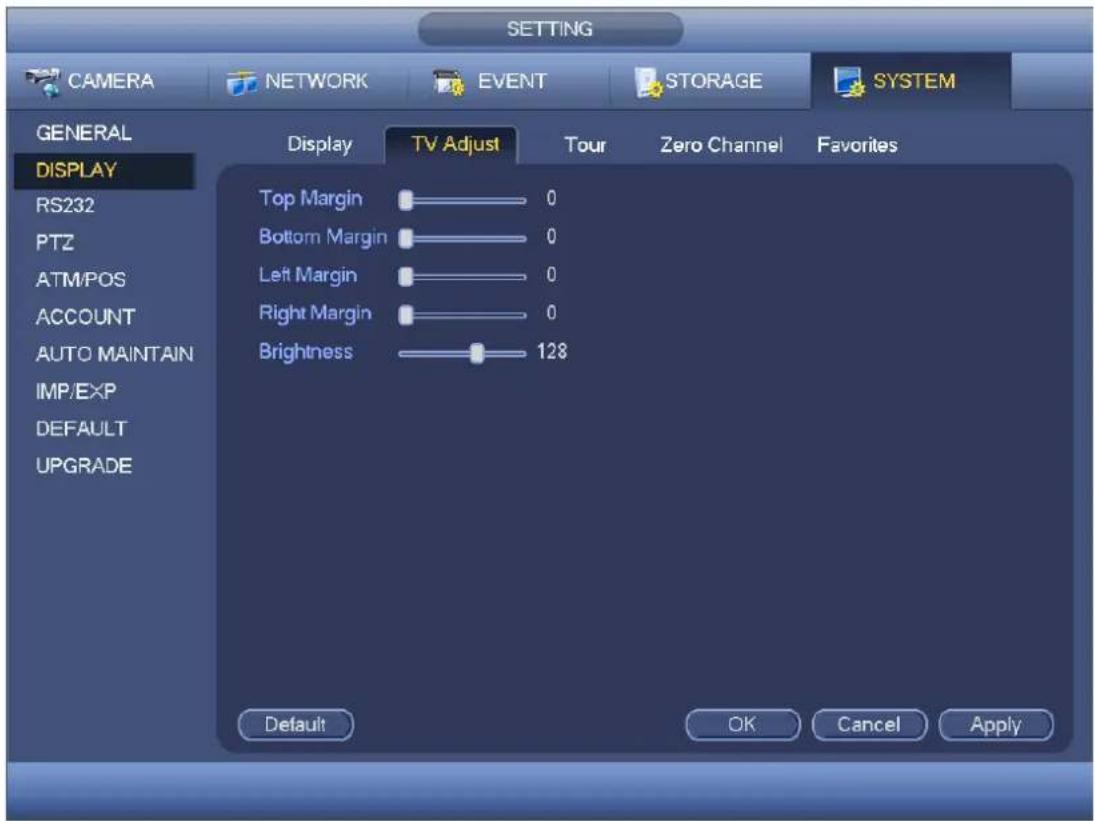Go to the Favorites tab
The height and width of the screenshot is (821, 1095).
click(857, 145)
